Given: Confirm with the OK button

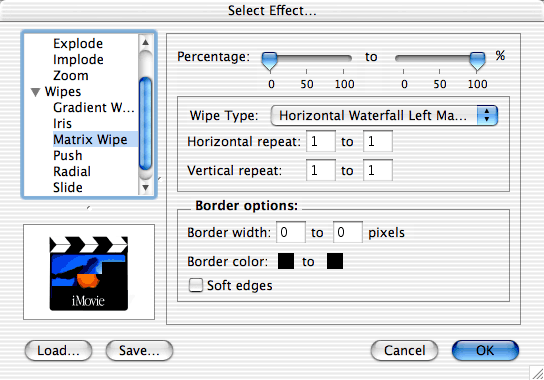Looking at the screenshot, I should [485, 351].
